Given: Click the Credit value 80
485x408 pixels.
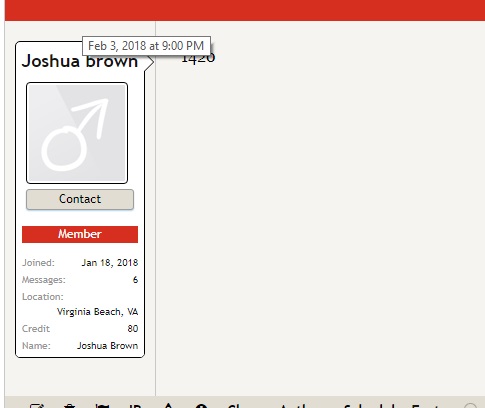Looking at the screenshot, I should [x=133, y=329].
